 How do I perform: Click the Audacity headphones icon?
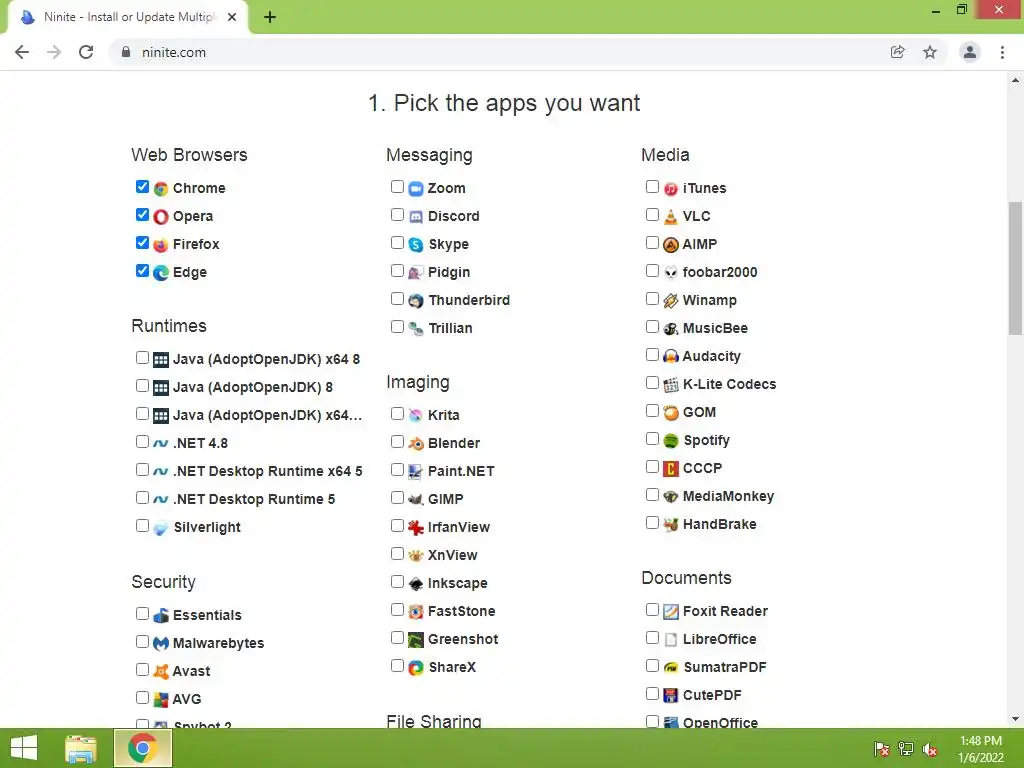pos(671,357)
